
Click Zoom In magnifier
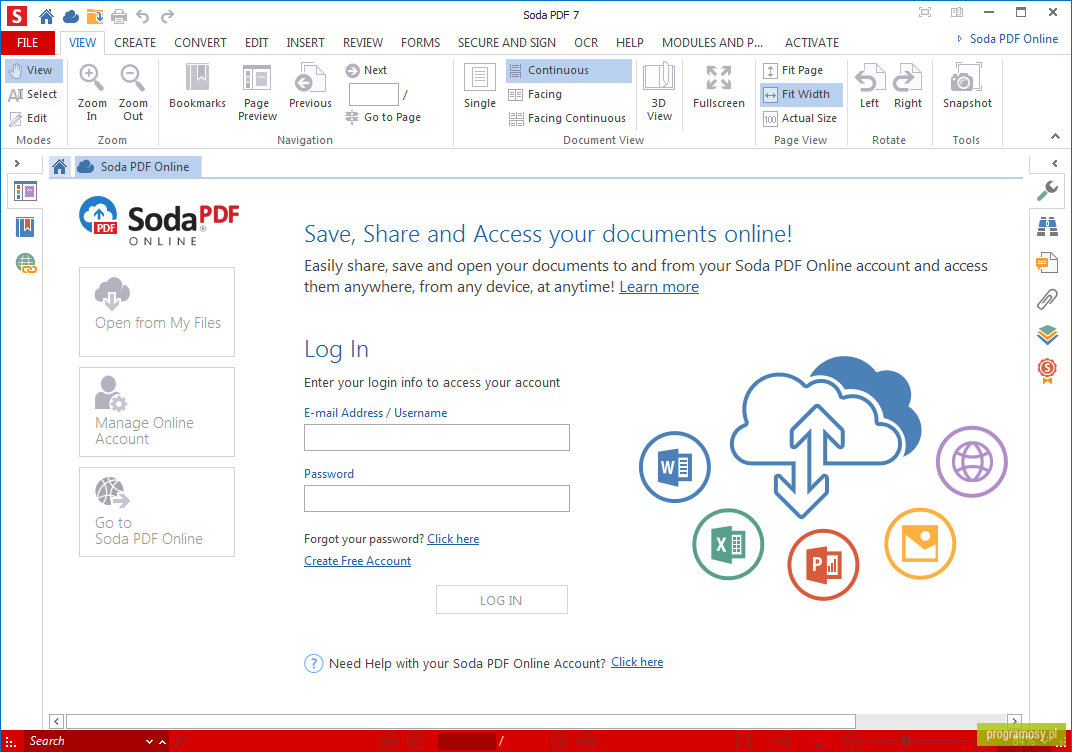(92, 92)
